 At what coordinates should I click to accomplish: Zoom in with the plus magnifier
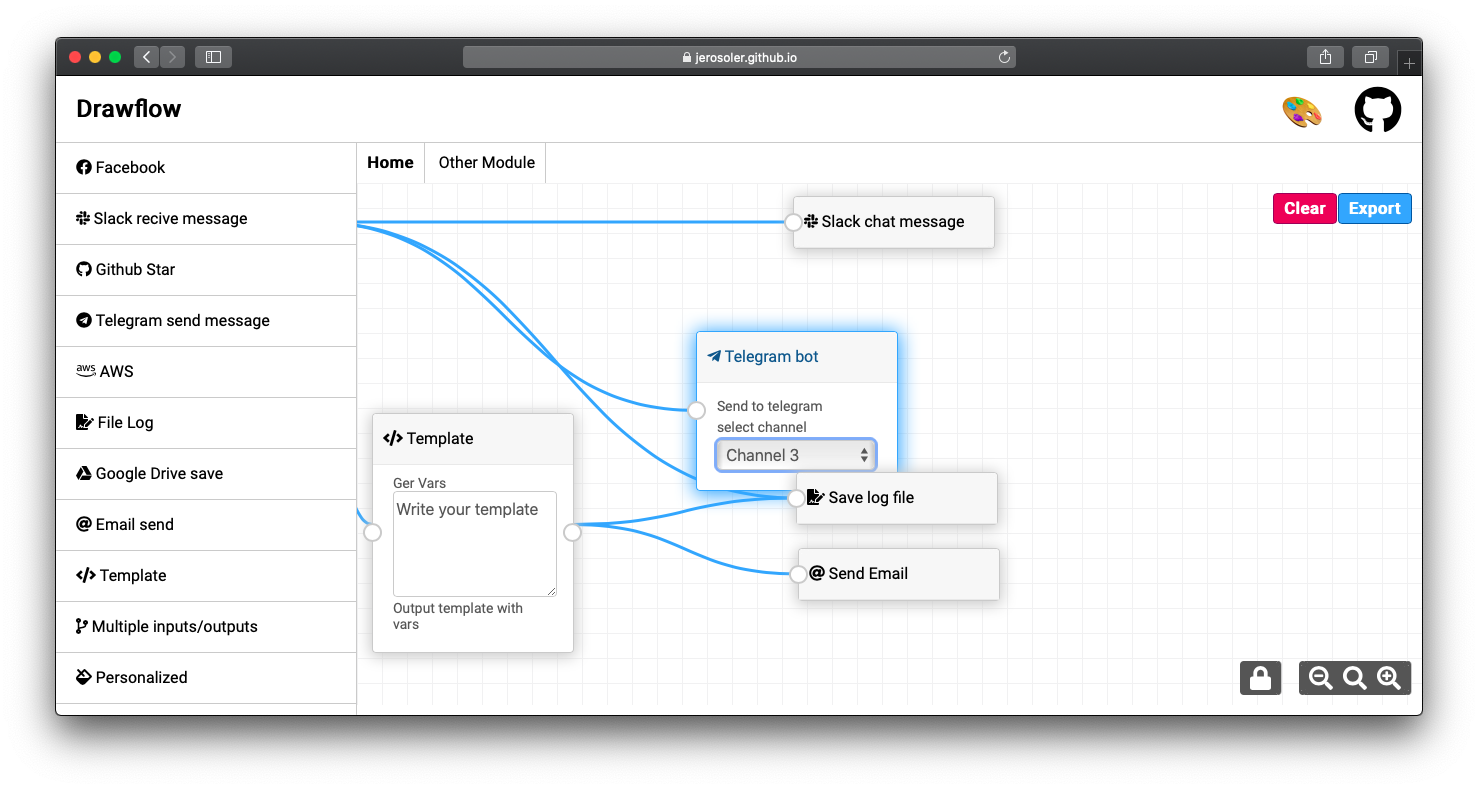coord(1388,678)
